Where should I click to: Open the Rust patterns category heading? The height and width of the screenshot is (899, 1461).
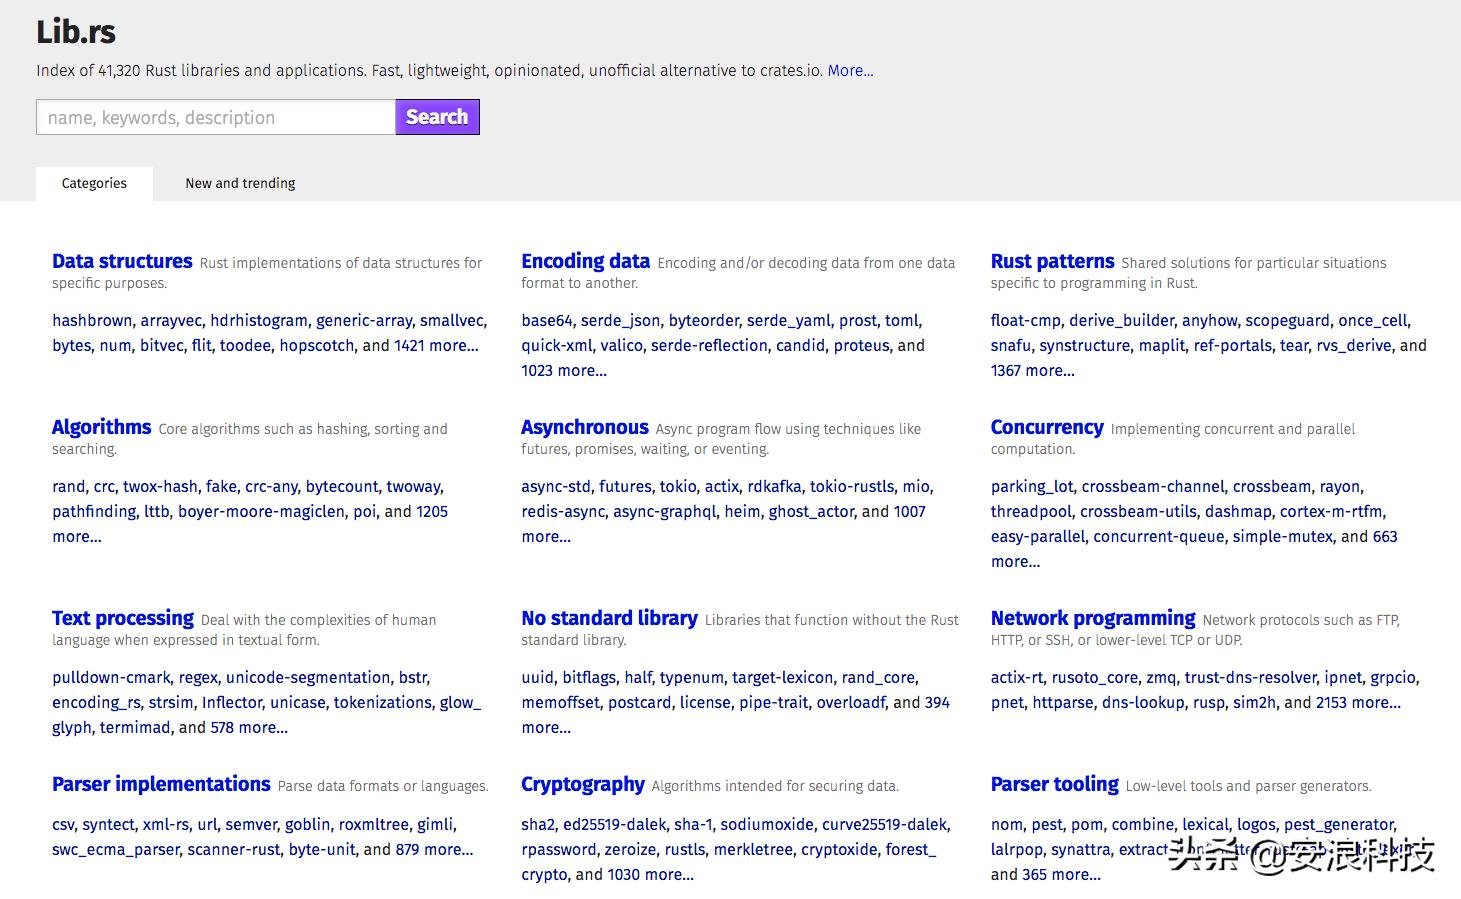1052,261
